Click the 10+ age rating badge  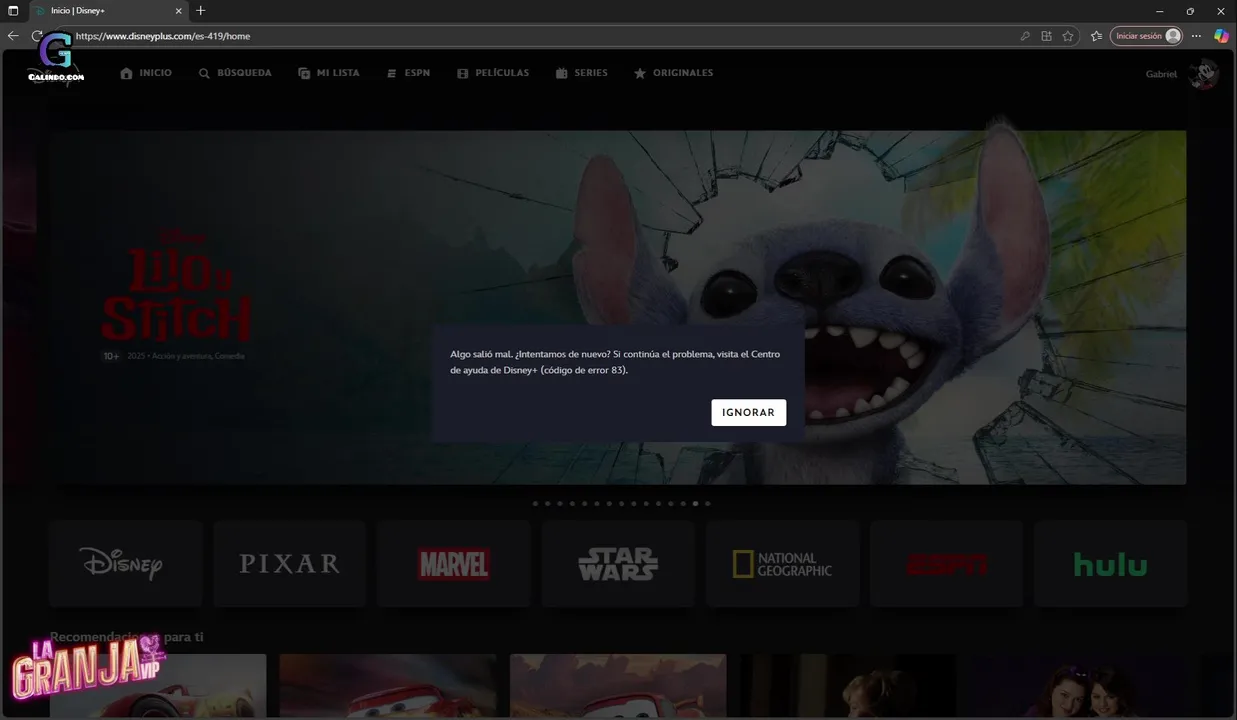111,356
